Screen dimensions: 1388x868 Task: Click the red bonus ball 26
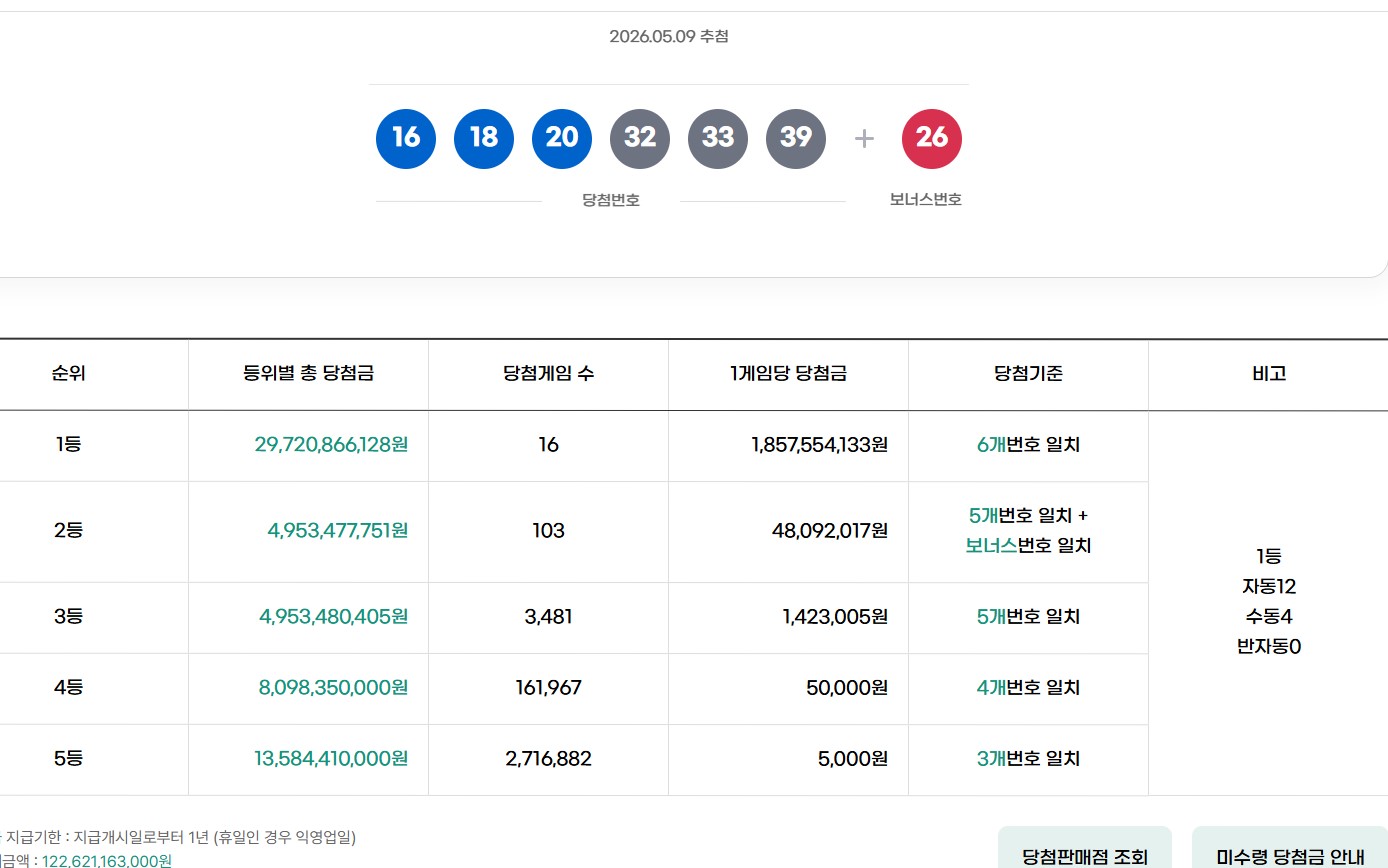[x=932, y=138]
